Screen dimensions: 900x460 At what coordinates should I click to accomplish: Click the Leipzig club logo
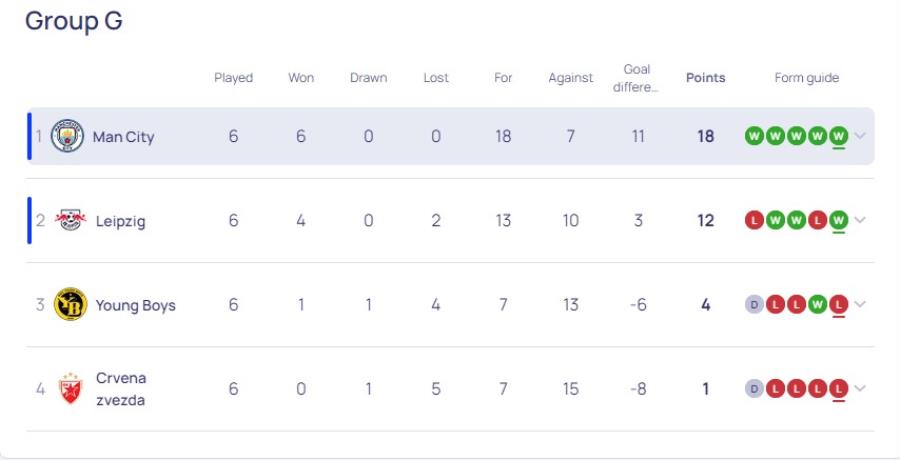click(x=71, y=221)
